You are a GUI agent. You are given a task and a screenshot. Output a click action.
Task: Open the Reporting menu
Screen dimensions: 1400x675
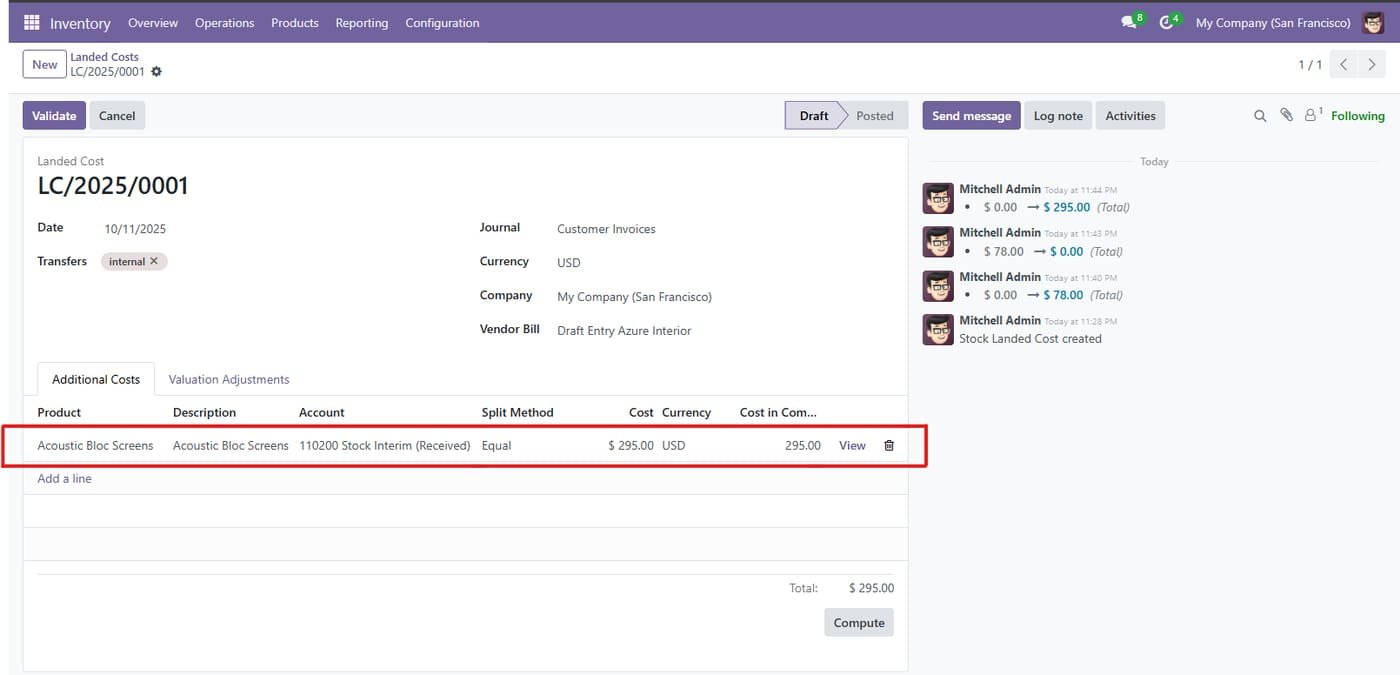click(x=362, y=22)
